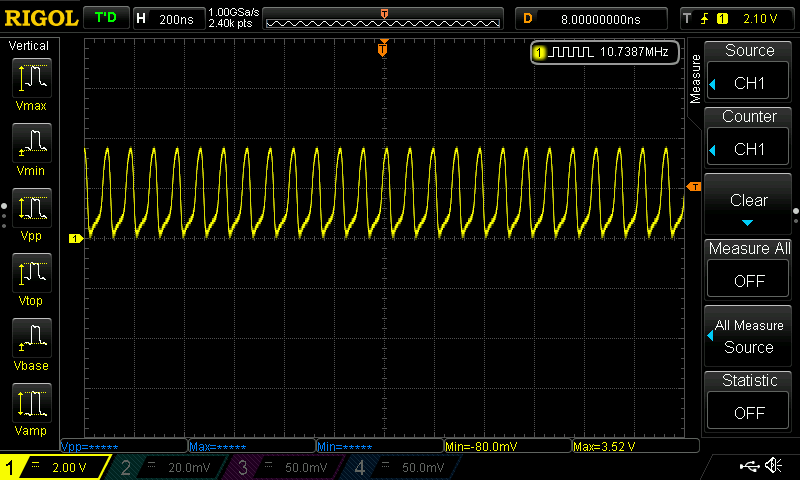This screenshot has height=480, width=800.
Task: Open the All Measure Source menu
Action: coord(748,336)
